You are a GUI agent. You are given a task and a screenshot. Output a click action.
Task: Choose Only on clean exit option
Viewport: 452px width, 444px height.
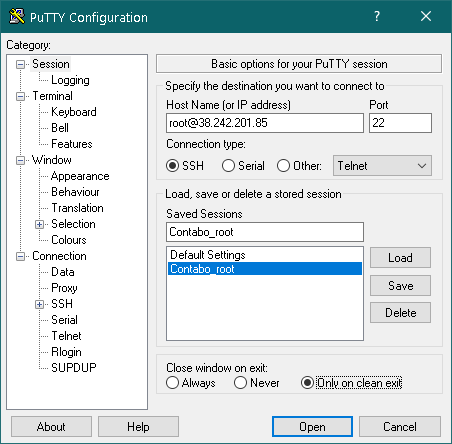(307, 383)
